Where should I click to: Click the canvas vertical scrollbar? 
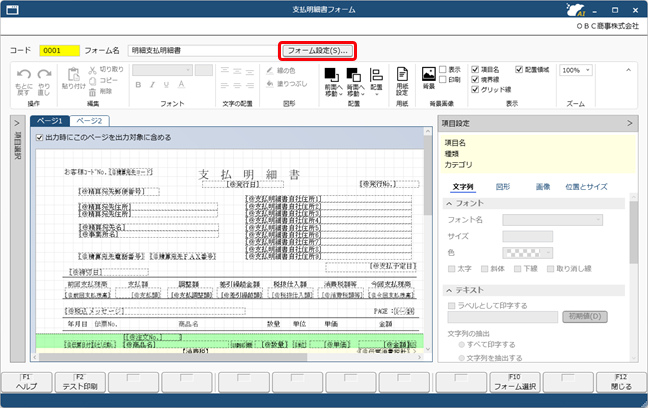[428, 239]
